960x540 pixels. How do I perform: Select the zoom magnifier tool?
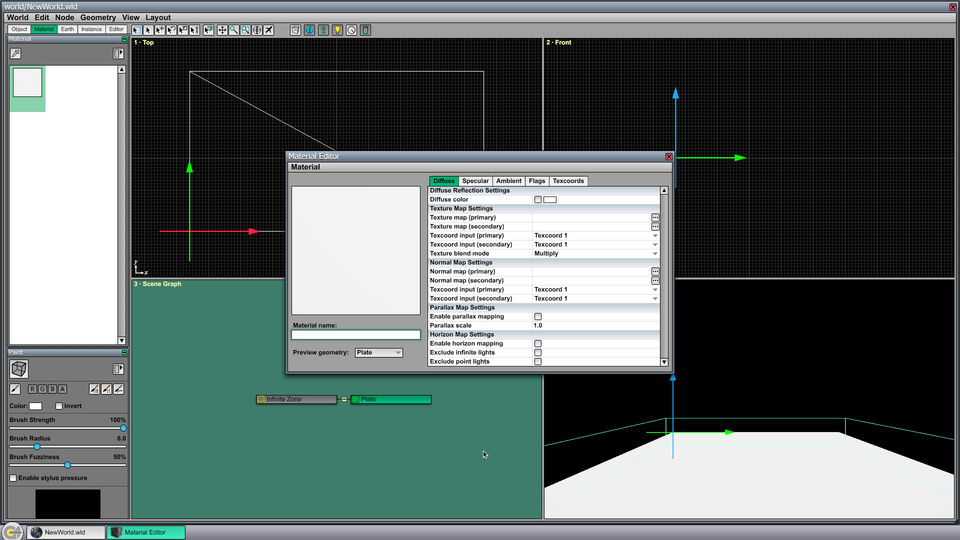coord(234,30)
